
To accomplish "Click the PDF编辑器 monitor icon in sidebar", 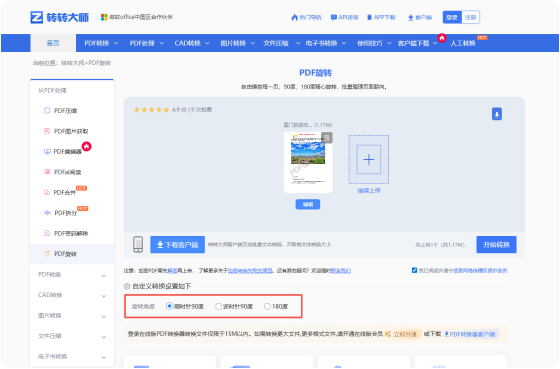I will [x=47, y=151].
